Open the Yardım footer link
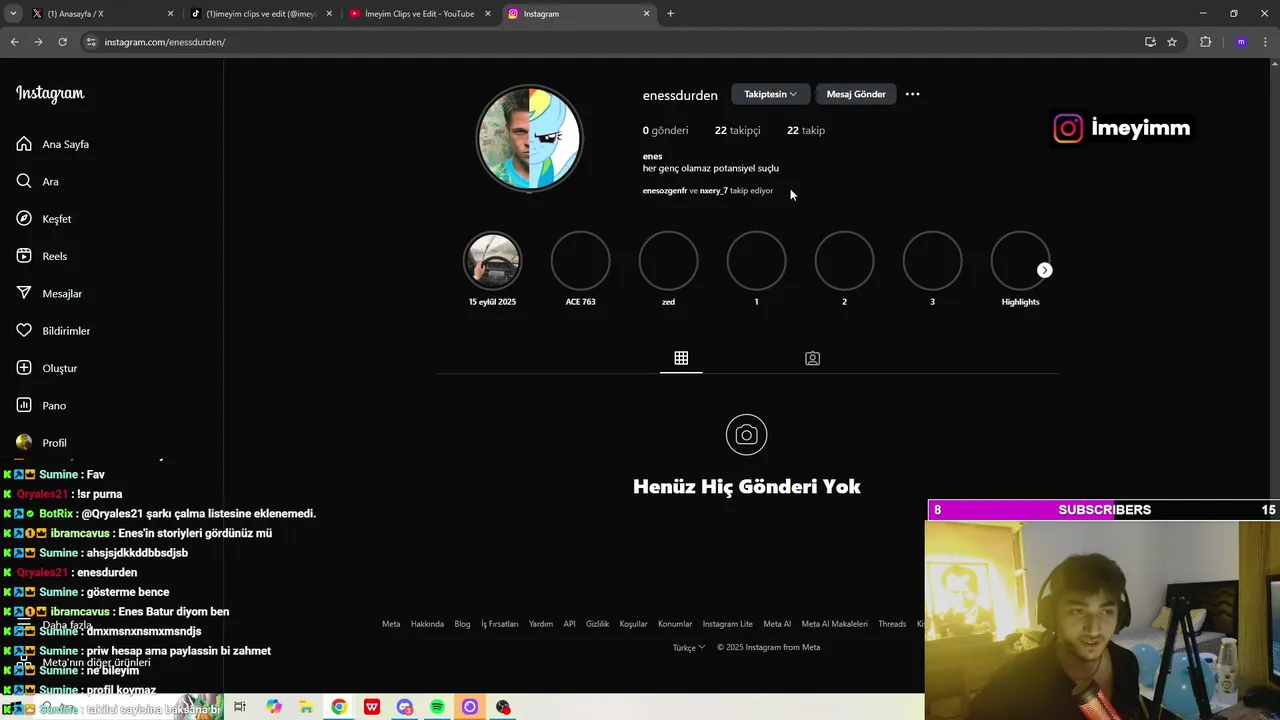 [x=541, y=624]
